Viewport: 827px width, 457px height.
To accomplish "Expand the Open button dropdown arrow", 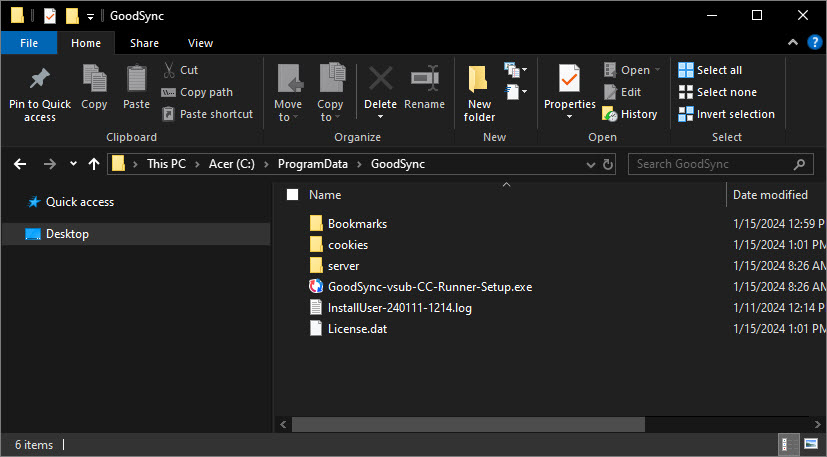I will point(657,70).
